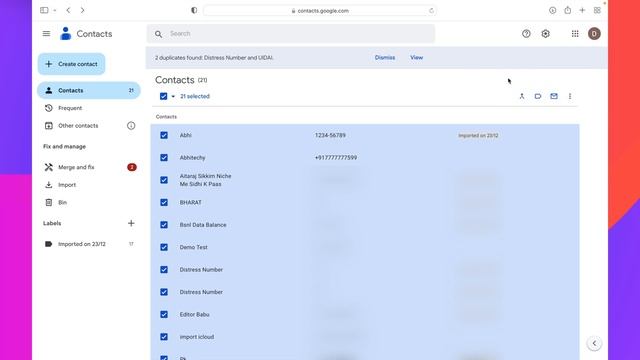
Task: Reload the page
Action: 431,11
